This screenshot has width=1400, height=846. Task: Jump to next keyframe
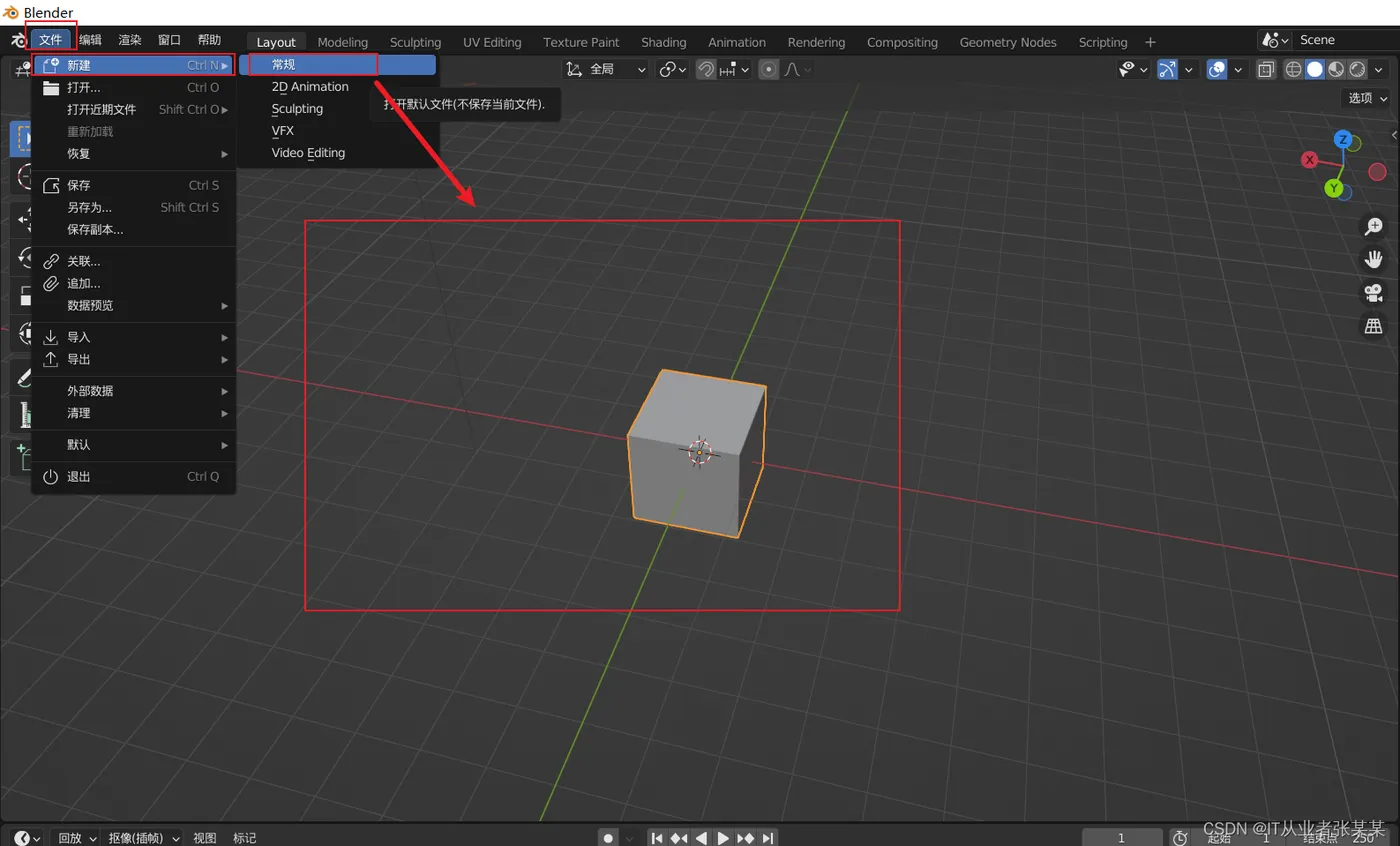(746, 838)
